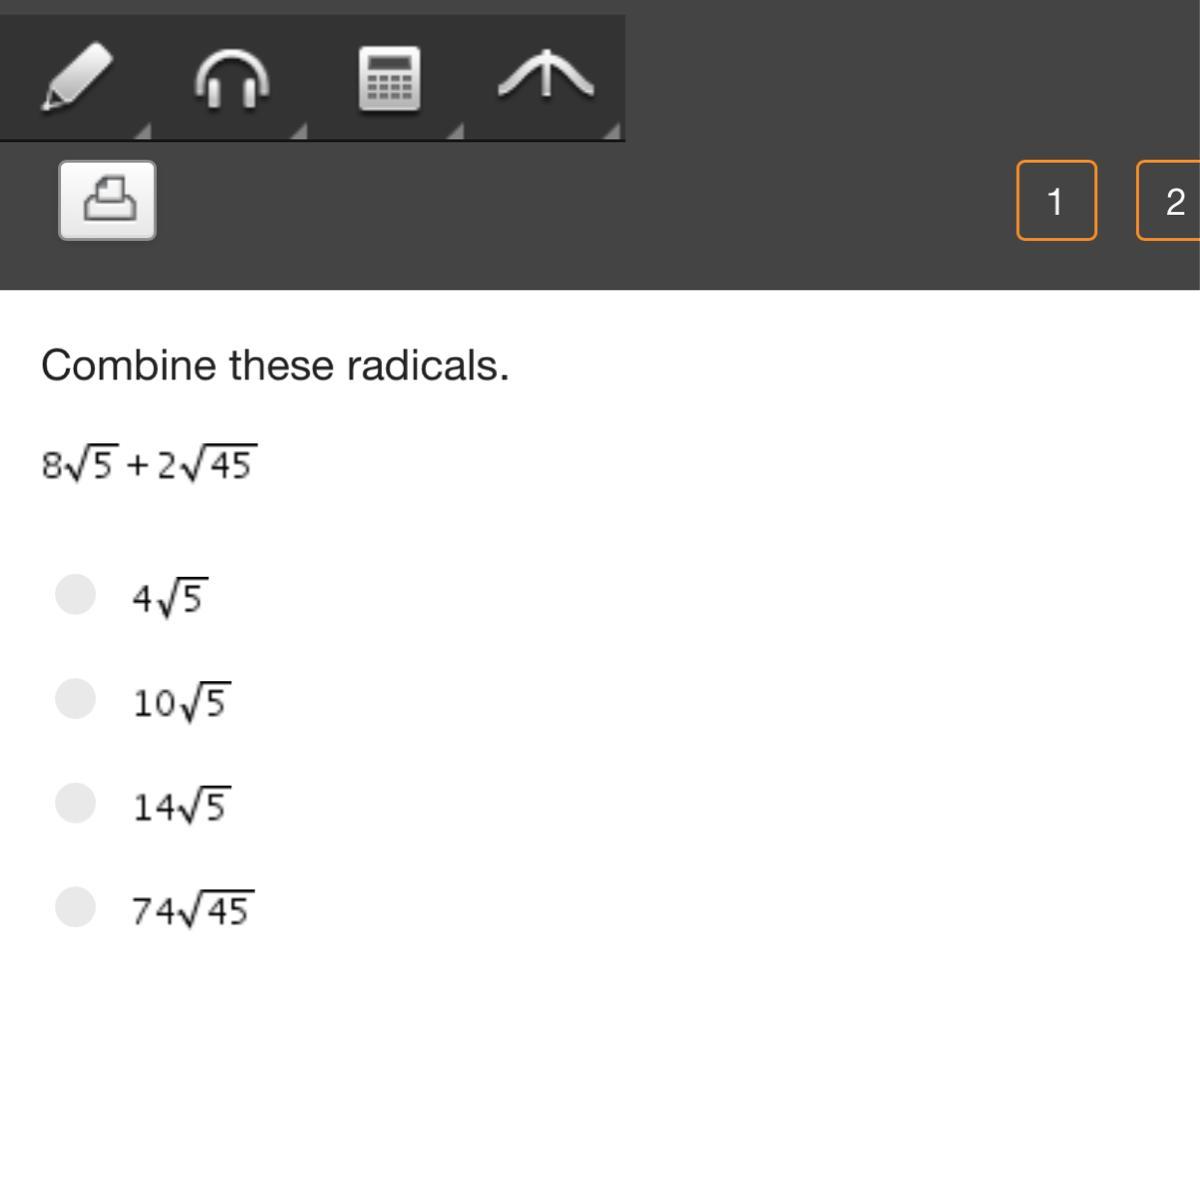Select radio button for 4√5
This screenshot has width=1200, height=1200.
click(x=75, y=594)
